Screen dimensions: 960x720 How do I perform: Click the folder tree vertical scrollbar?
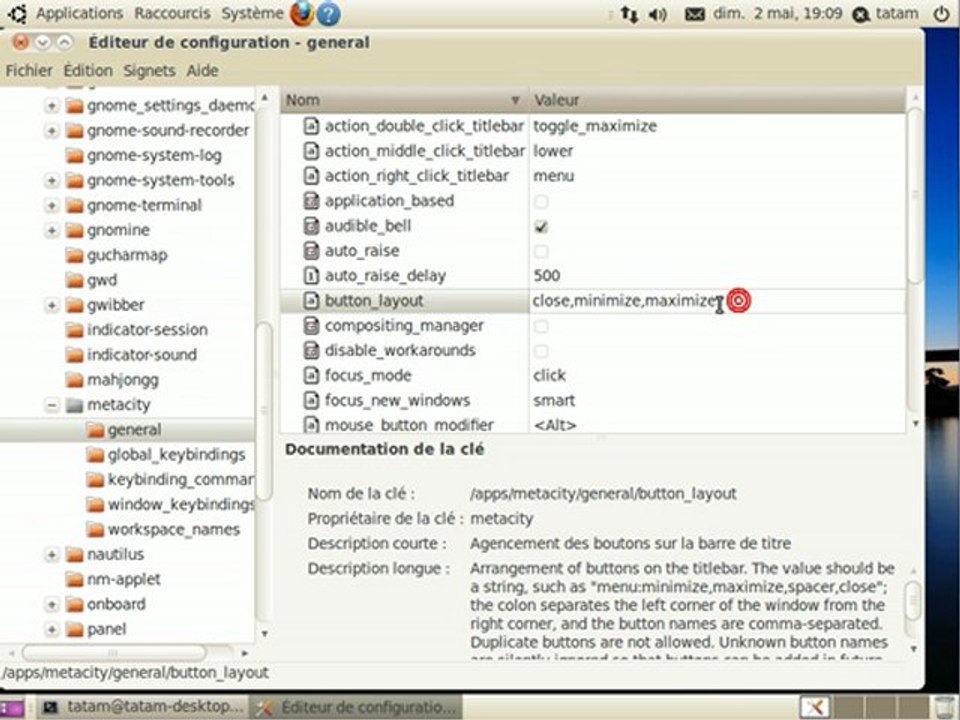[264, 409]
